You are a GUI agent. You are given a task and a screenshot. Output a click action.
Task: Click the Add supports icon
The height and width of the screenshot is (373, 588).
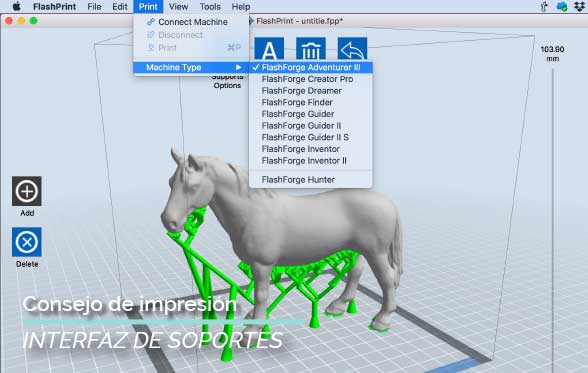tap(27, 191)
